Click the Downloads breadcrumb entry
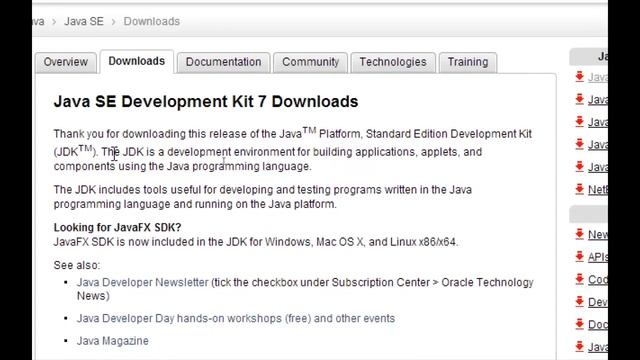 152,21
